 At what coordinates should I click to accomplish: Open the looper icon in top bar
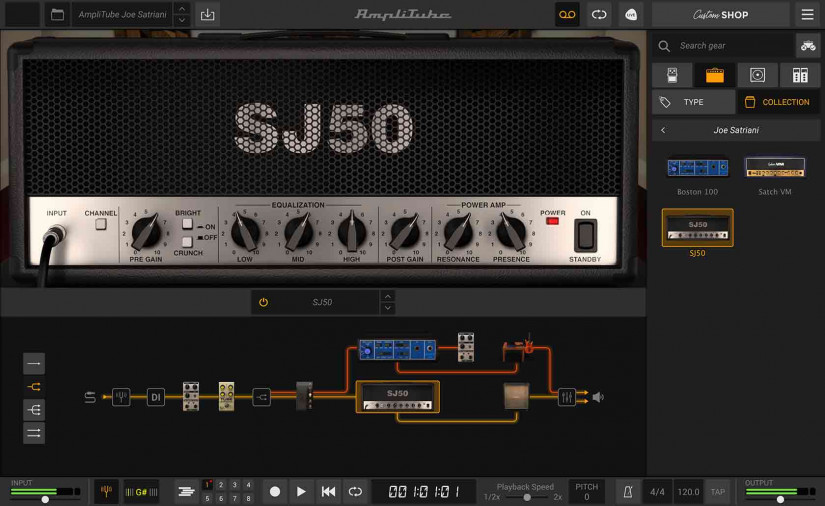coord(599,15)
